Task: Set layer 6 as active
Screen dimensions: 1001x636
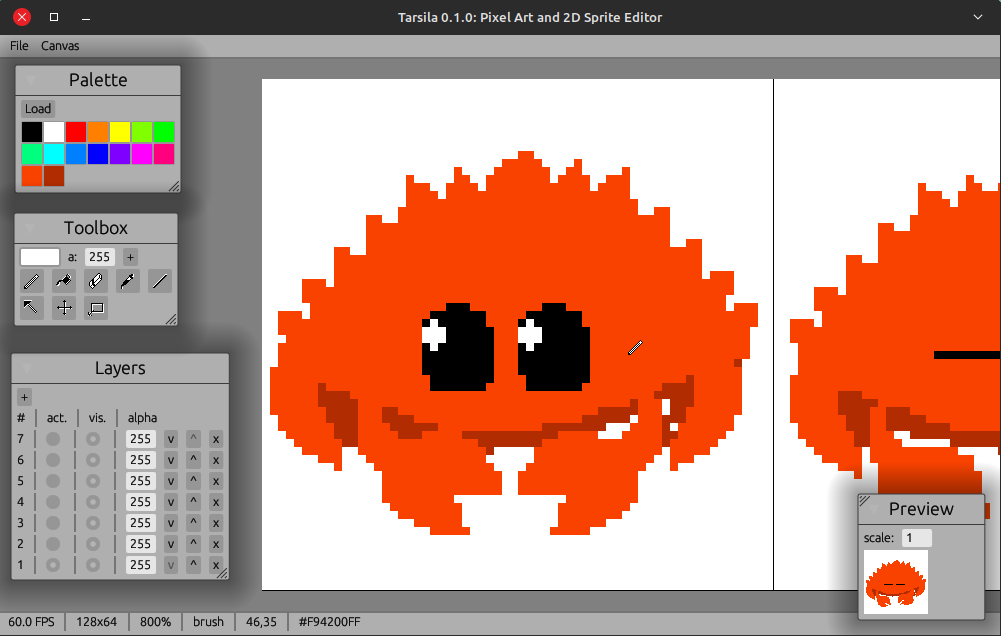Action: 53,460
